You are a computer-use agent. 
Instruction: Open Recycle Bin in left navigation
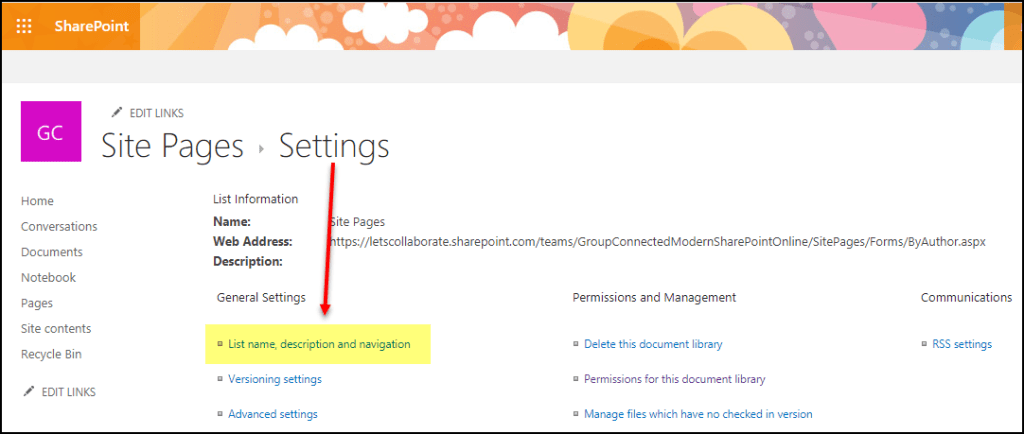point(52,354)
